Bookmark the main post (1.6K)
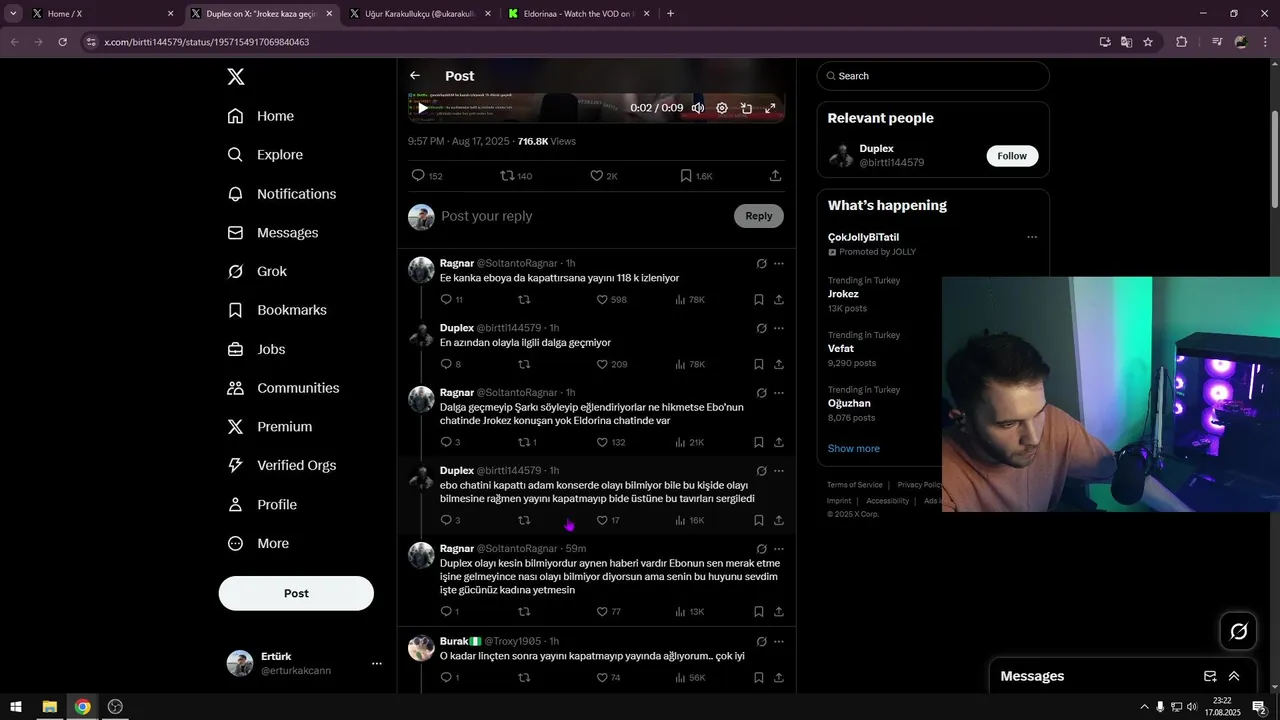 (x=696, y=176)
